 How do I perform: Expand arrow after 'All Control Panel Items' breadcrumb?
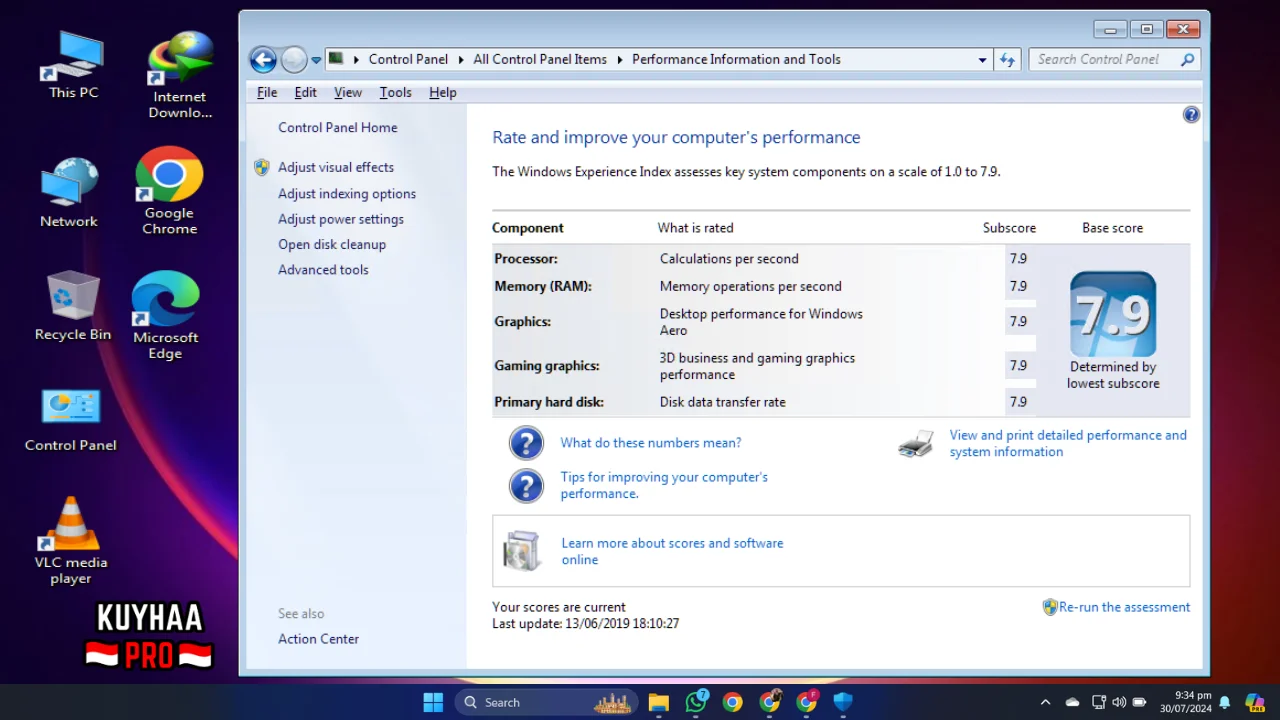point(620,60)
